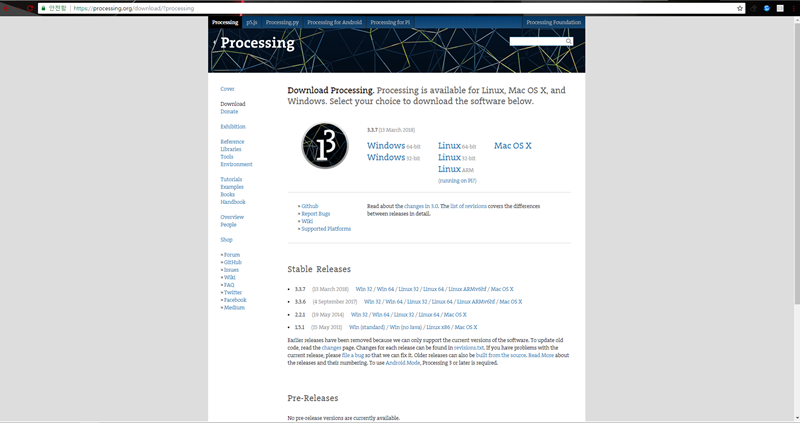Open the Report Bugs link
This screenshot has width=800, height=423.
(x=315, y=214)
